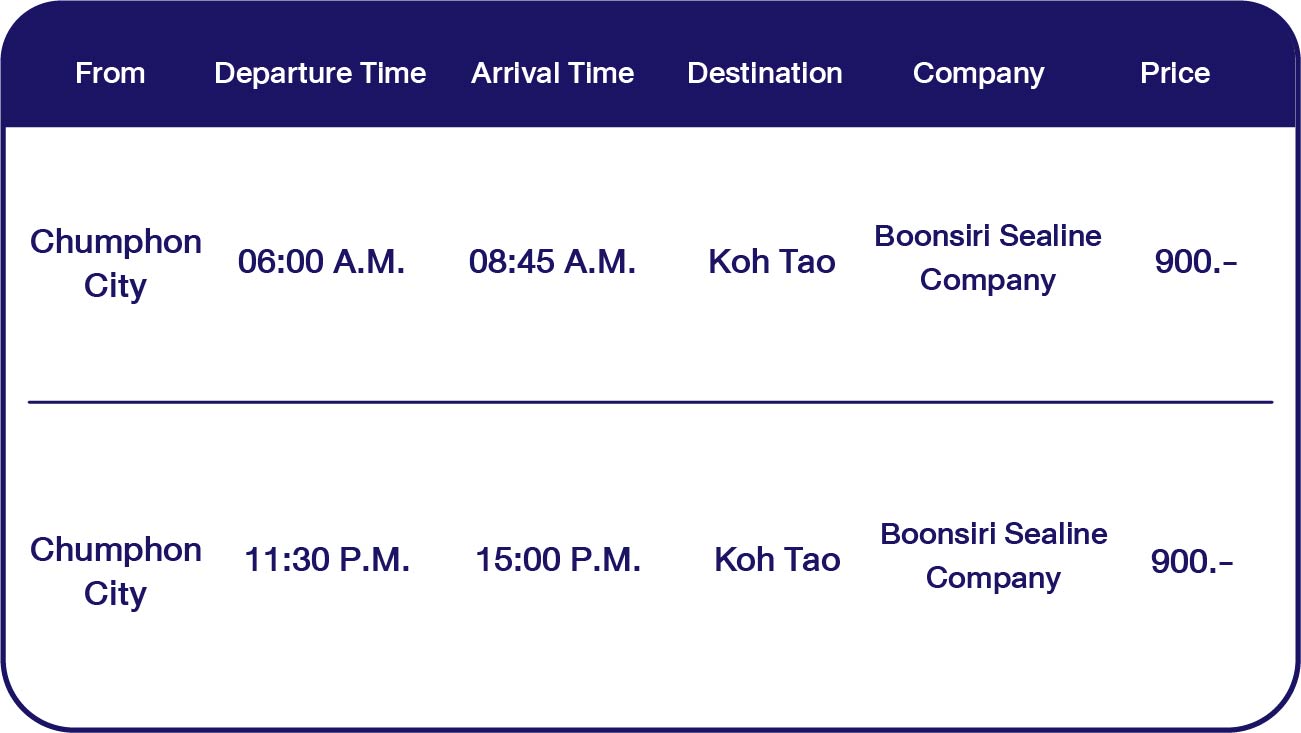Click the From column header
This screenshot has width=1301, height=733.
(x=110, y=73)
